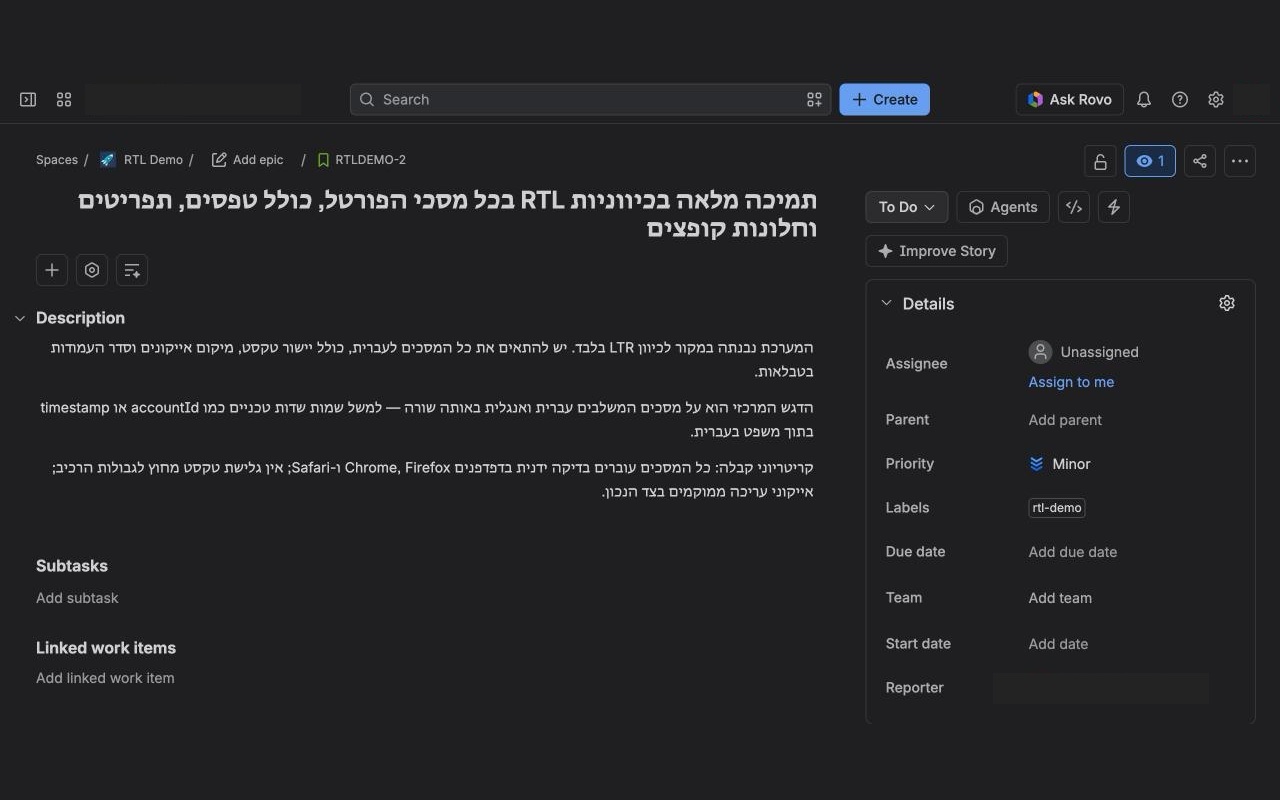1280x800 pixels.
Task: Toggle the watch eye button
Action: 1150,161
